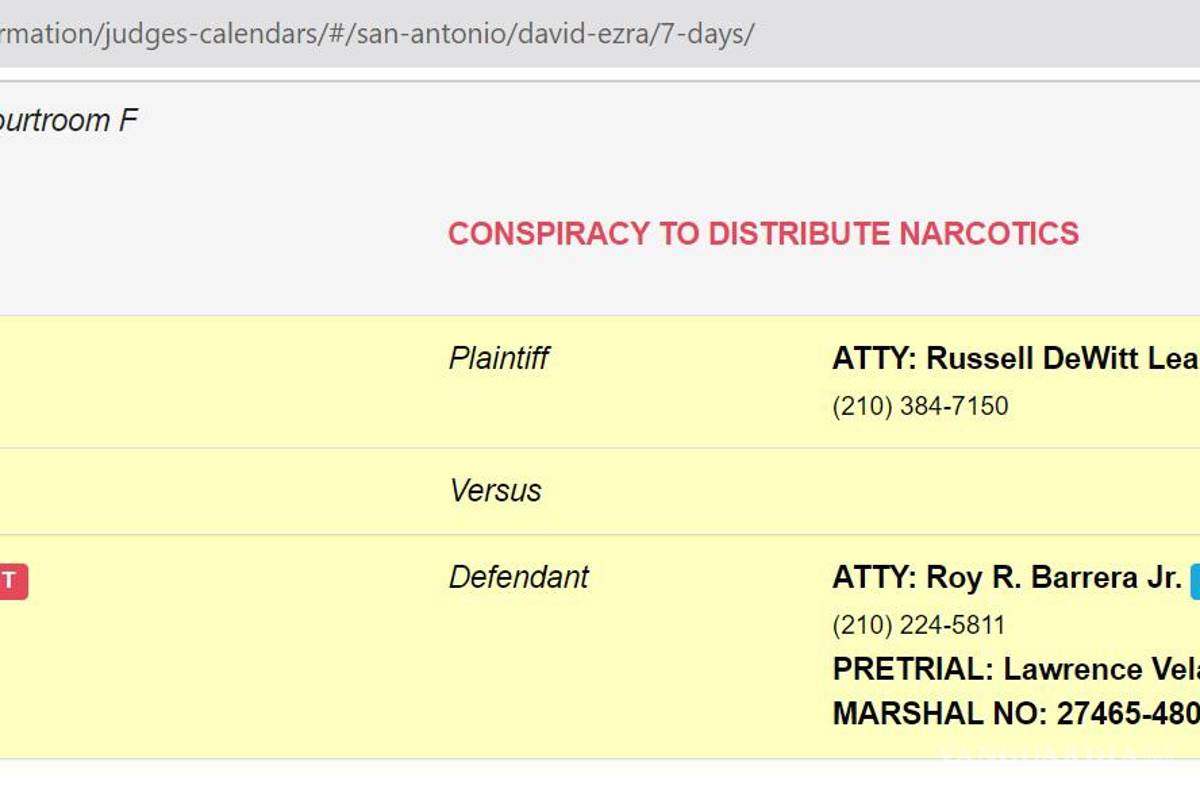Click the Versus row divider

(494, 490)
